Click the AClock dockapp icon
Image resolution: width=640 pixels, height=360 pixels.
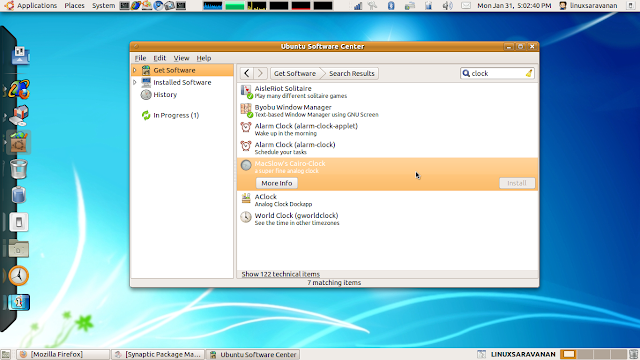(246, 198)
